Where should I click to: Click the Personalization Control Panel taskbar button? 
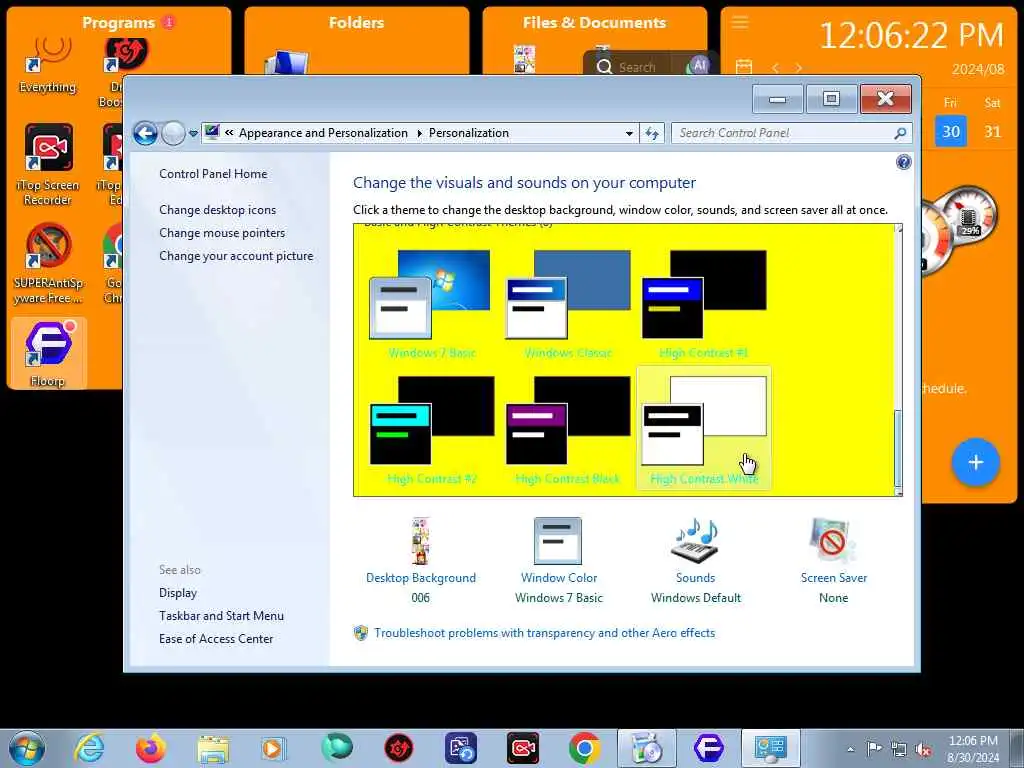(771, 748)
